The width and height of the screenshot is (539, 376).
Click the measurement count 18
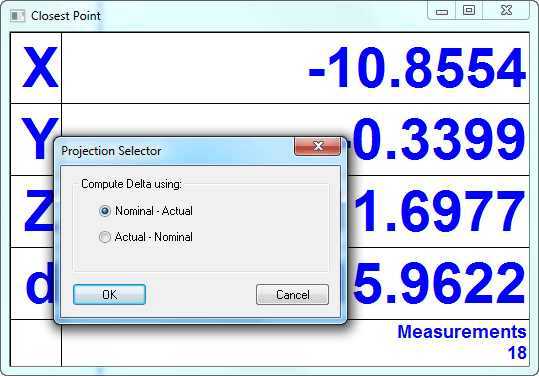(517, 353)
